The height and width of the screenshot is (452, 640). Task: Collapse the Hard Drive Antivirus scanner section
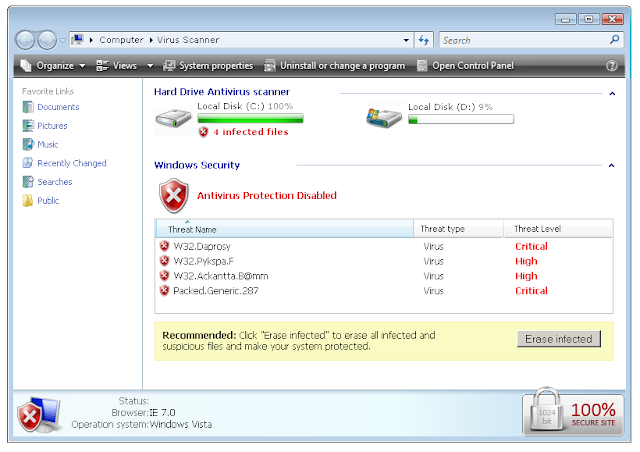(612, 94)
